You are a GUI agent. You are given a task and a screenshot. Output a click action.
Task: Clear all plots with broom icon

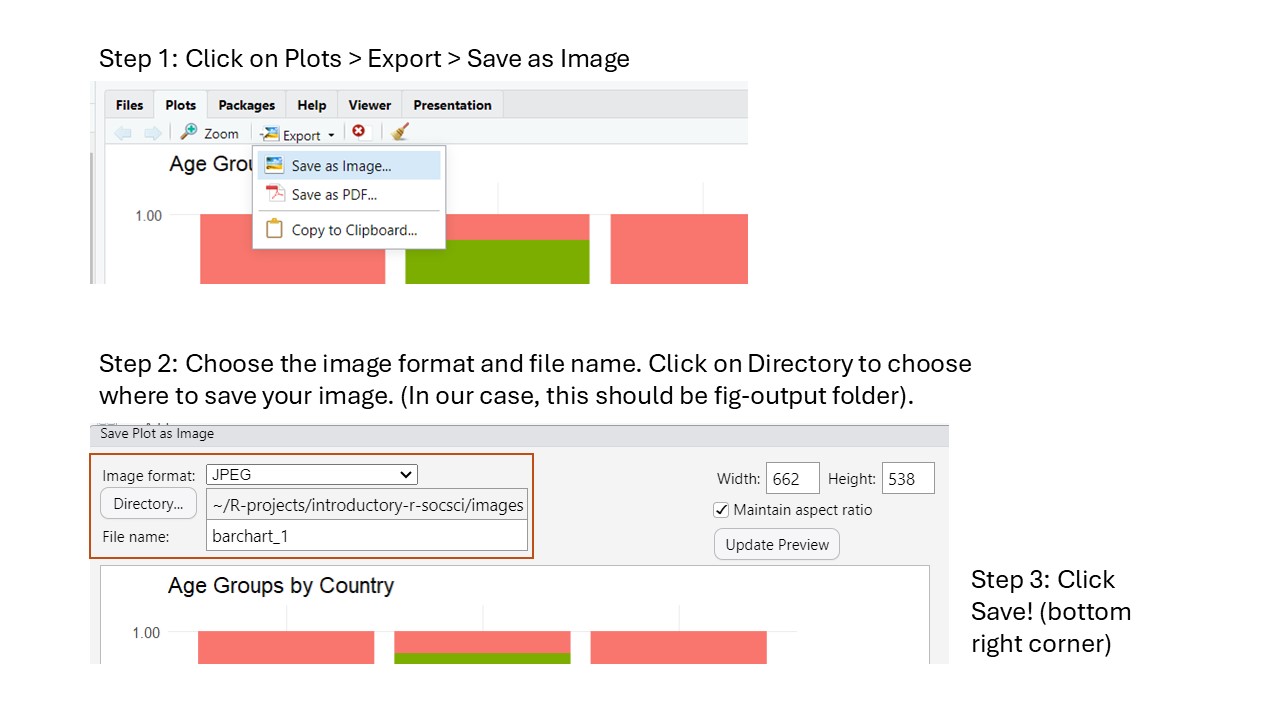point(400,132)
